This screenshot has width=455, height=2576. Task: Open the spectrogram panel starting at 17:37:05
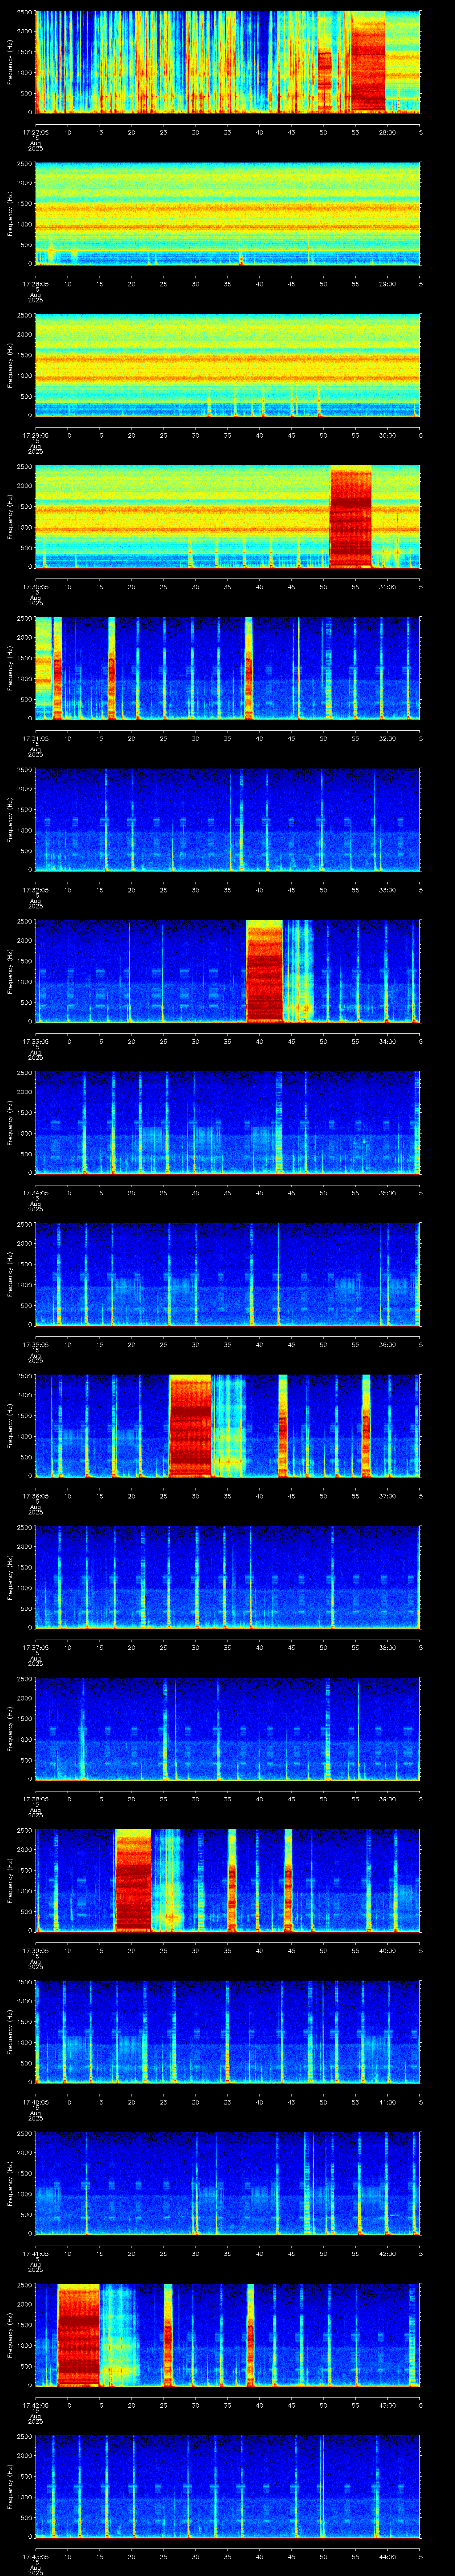(227, 1577)
